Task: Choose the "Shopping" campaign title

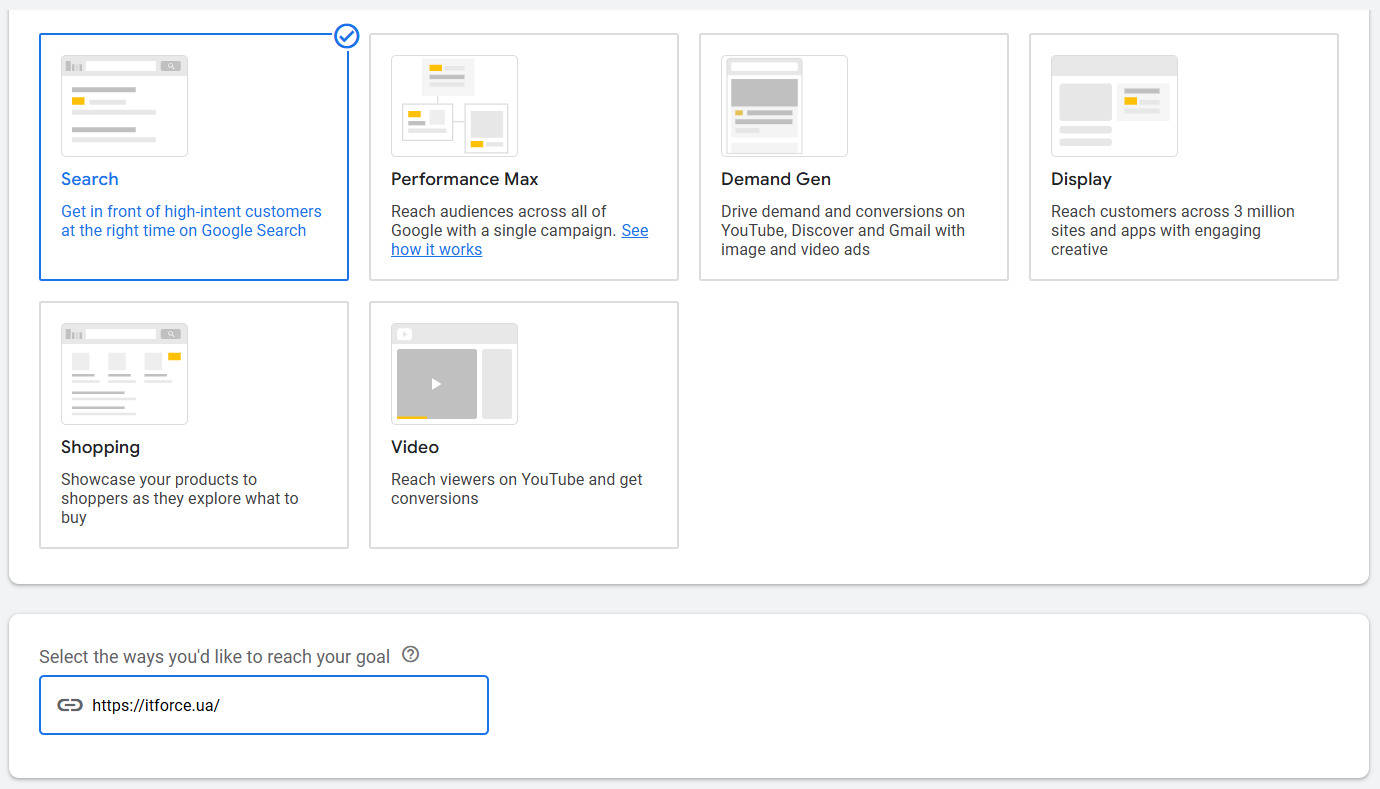Action: pyautogui.click(x=100, y=448)
